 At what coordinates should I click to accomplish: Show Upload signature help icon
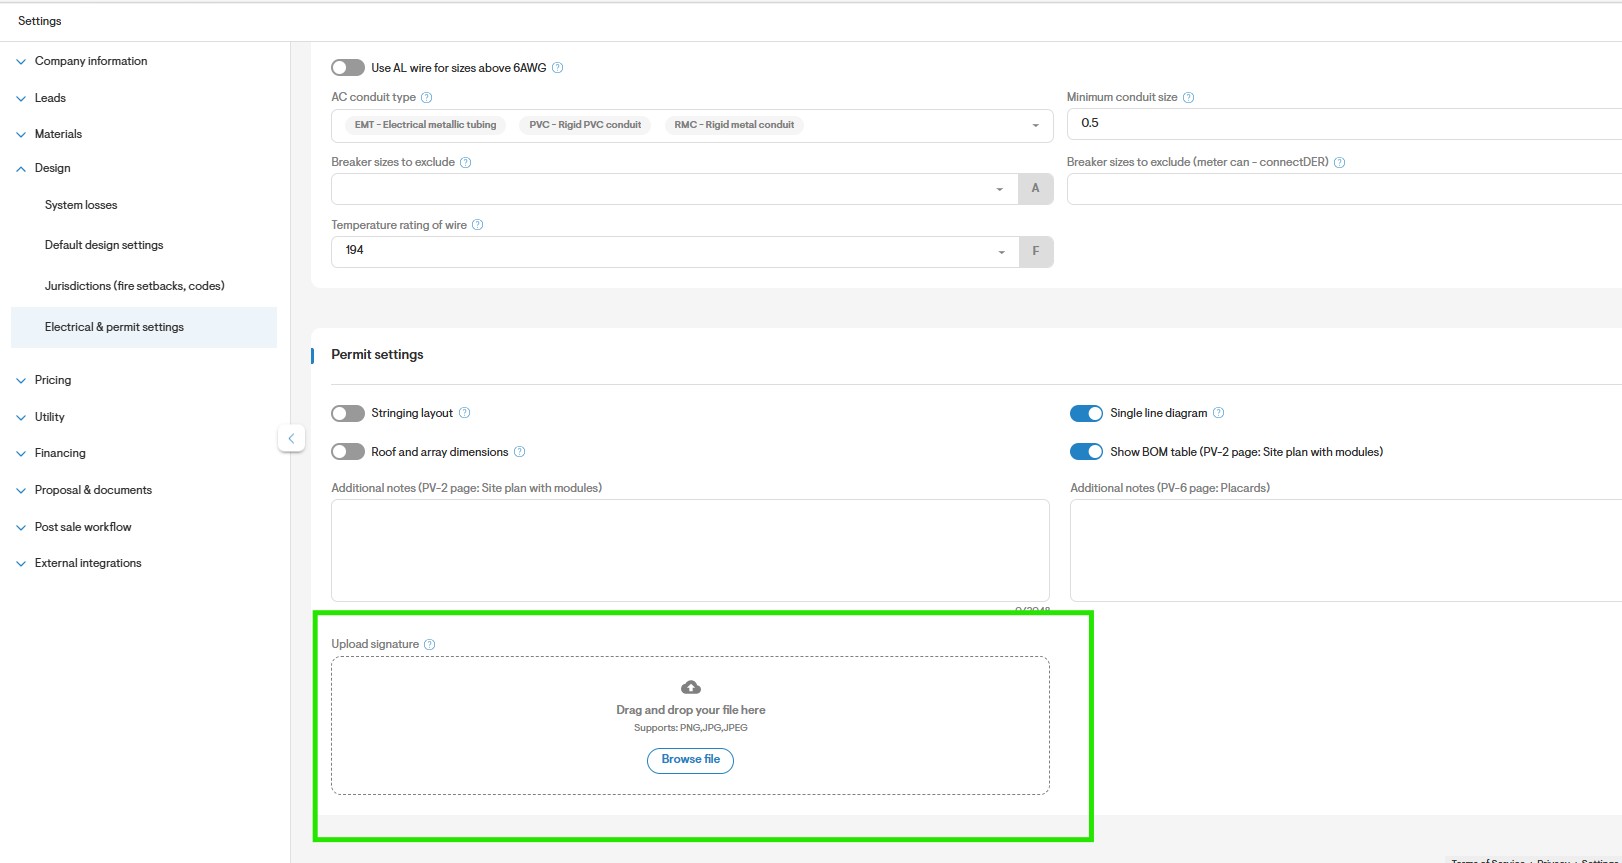click(x=430, y=644)
